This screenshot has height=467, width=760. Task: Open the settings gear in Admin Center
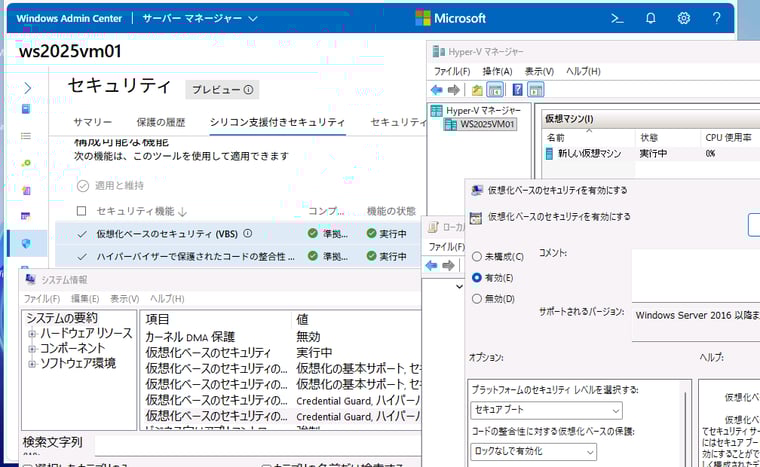click(684, 18)
